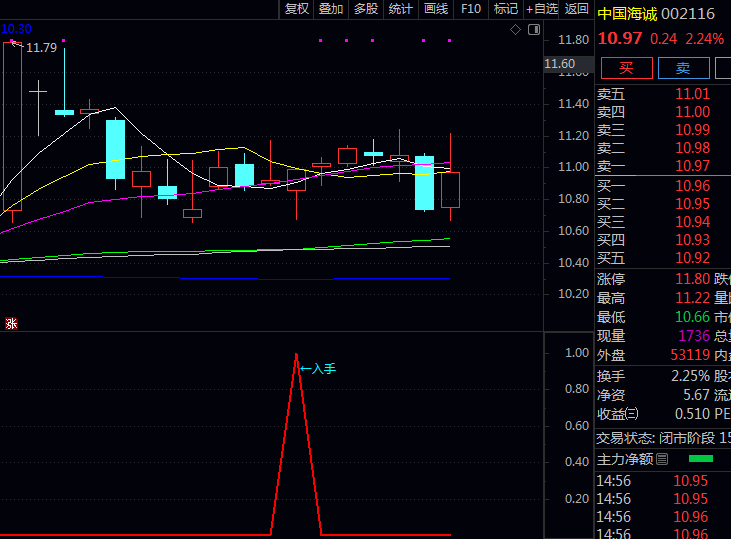Click the diamond icon above the chart
731x539 pixels.
[x=515, y=30]
